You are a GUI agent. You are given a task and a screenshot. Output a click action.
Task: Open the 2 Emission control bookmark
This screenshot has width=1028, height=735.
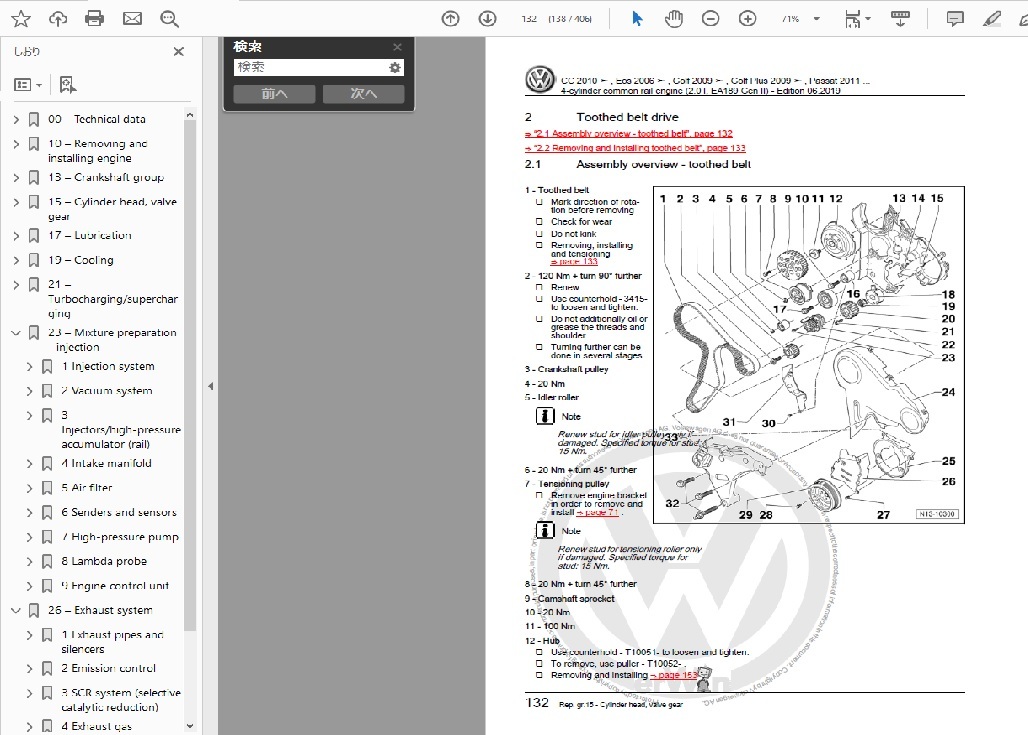pyautogui.click(x=108, y=668)
